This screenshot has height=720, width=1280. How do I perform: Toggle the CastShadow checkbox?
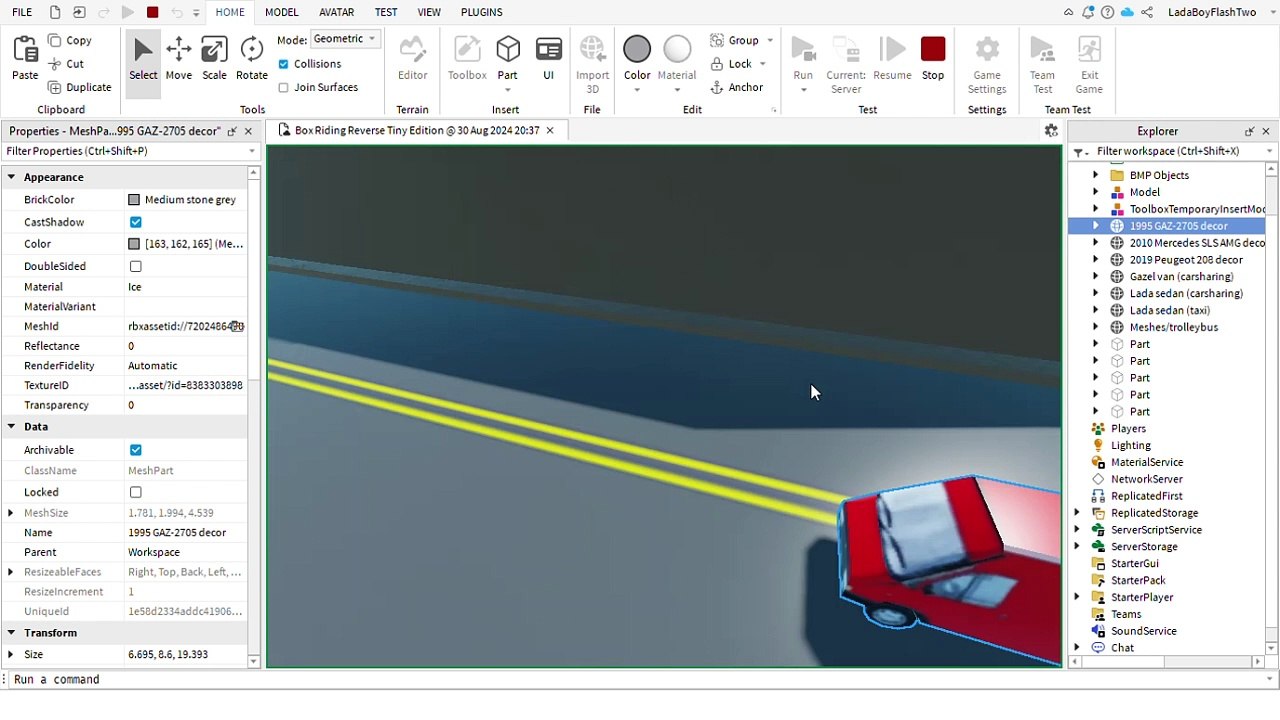(x=135, y=222)
